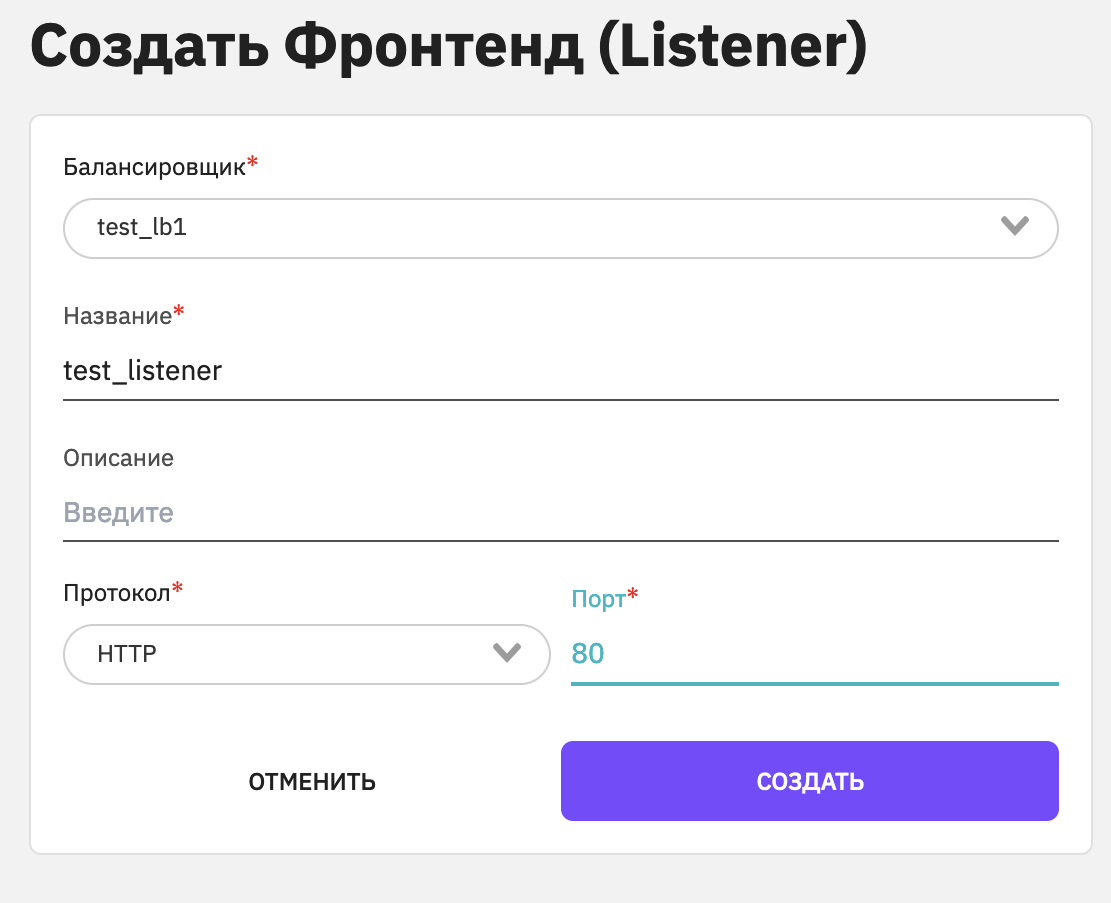Select the Создать Фронтенд (Listener) heading
This screenshot has width=1111, height=903.
(x=449, y=47)
